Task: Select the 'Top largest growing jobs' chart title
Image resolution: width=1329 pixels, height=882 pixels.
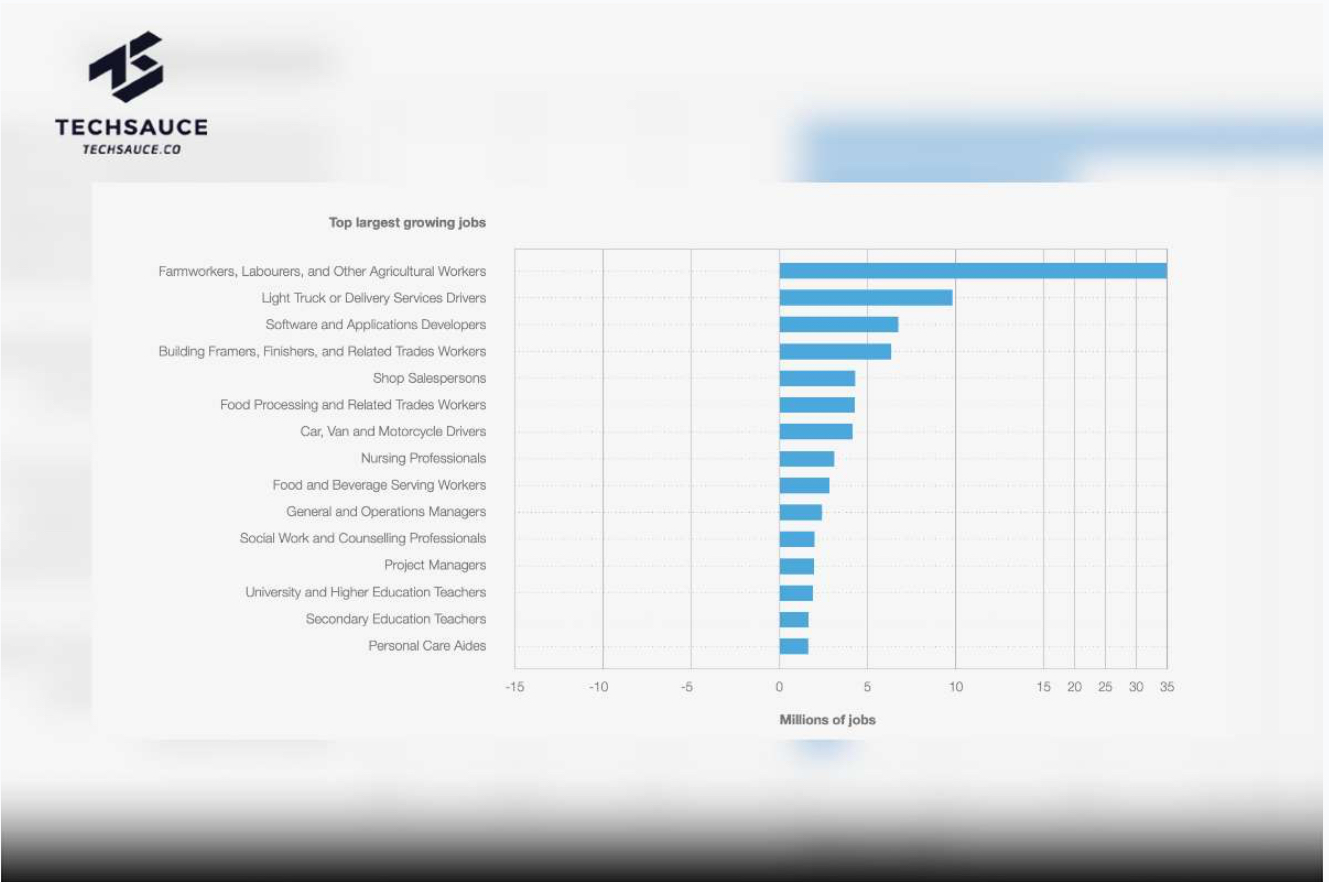Action: [407, 222]
